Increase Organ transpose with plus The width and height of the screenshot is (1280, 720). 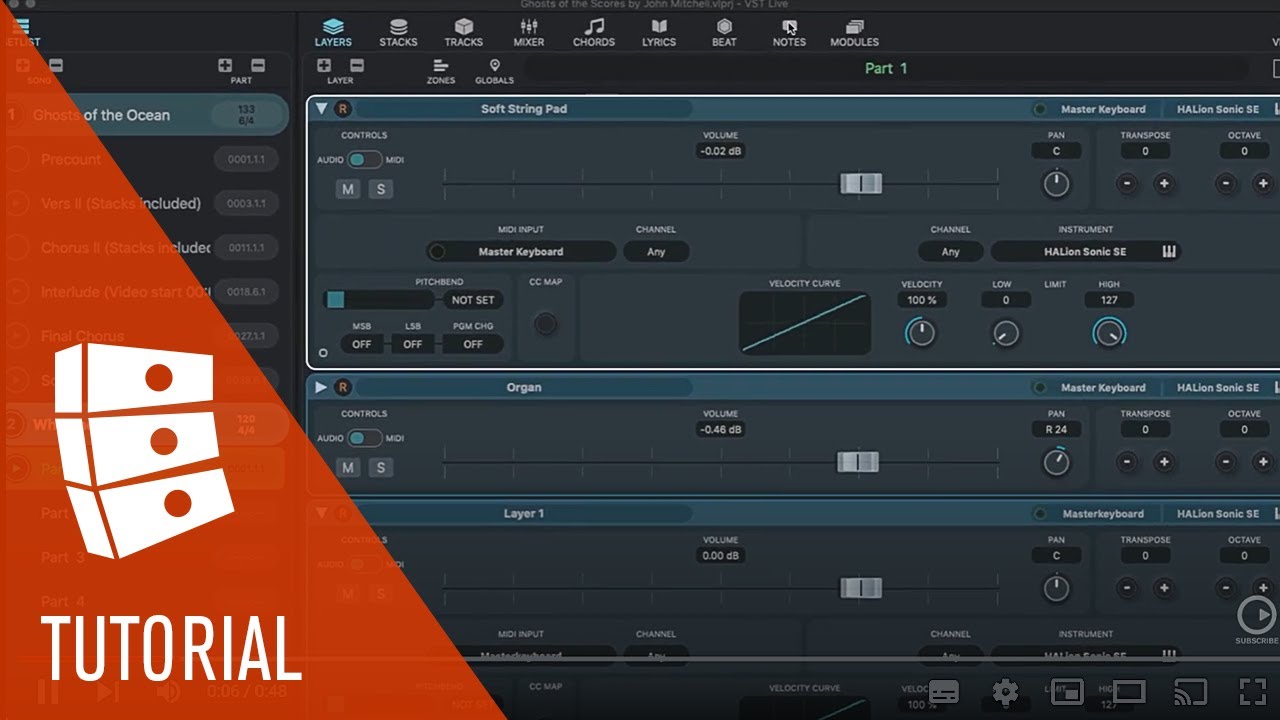1163,461
